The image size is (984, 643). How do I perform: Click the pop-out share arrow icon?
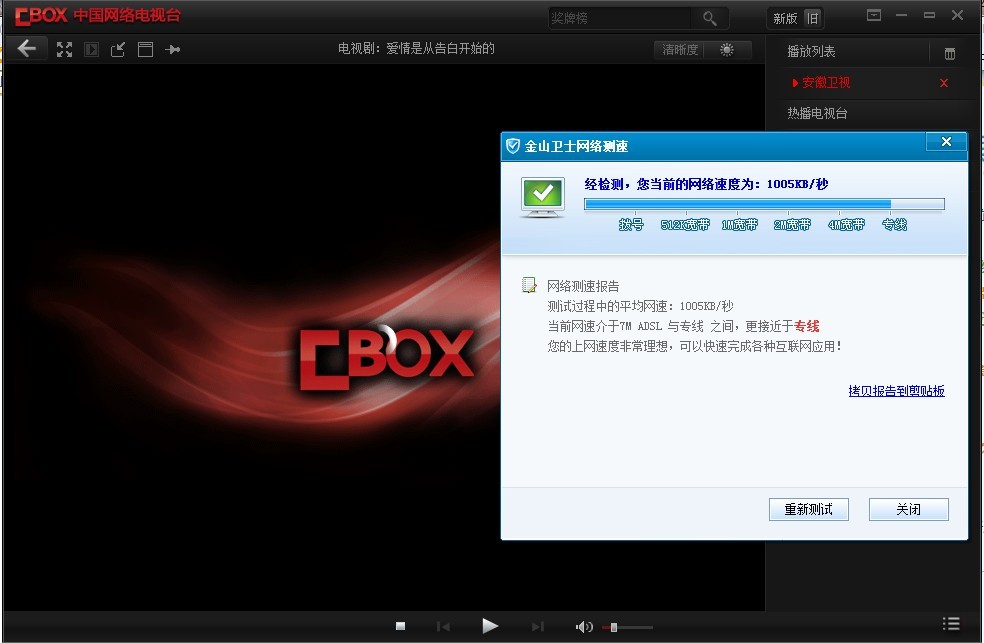(x=118, y=50)
